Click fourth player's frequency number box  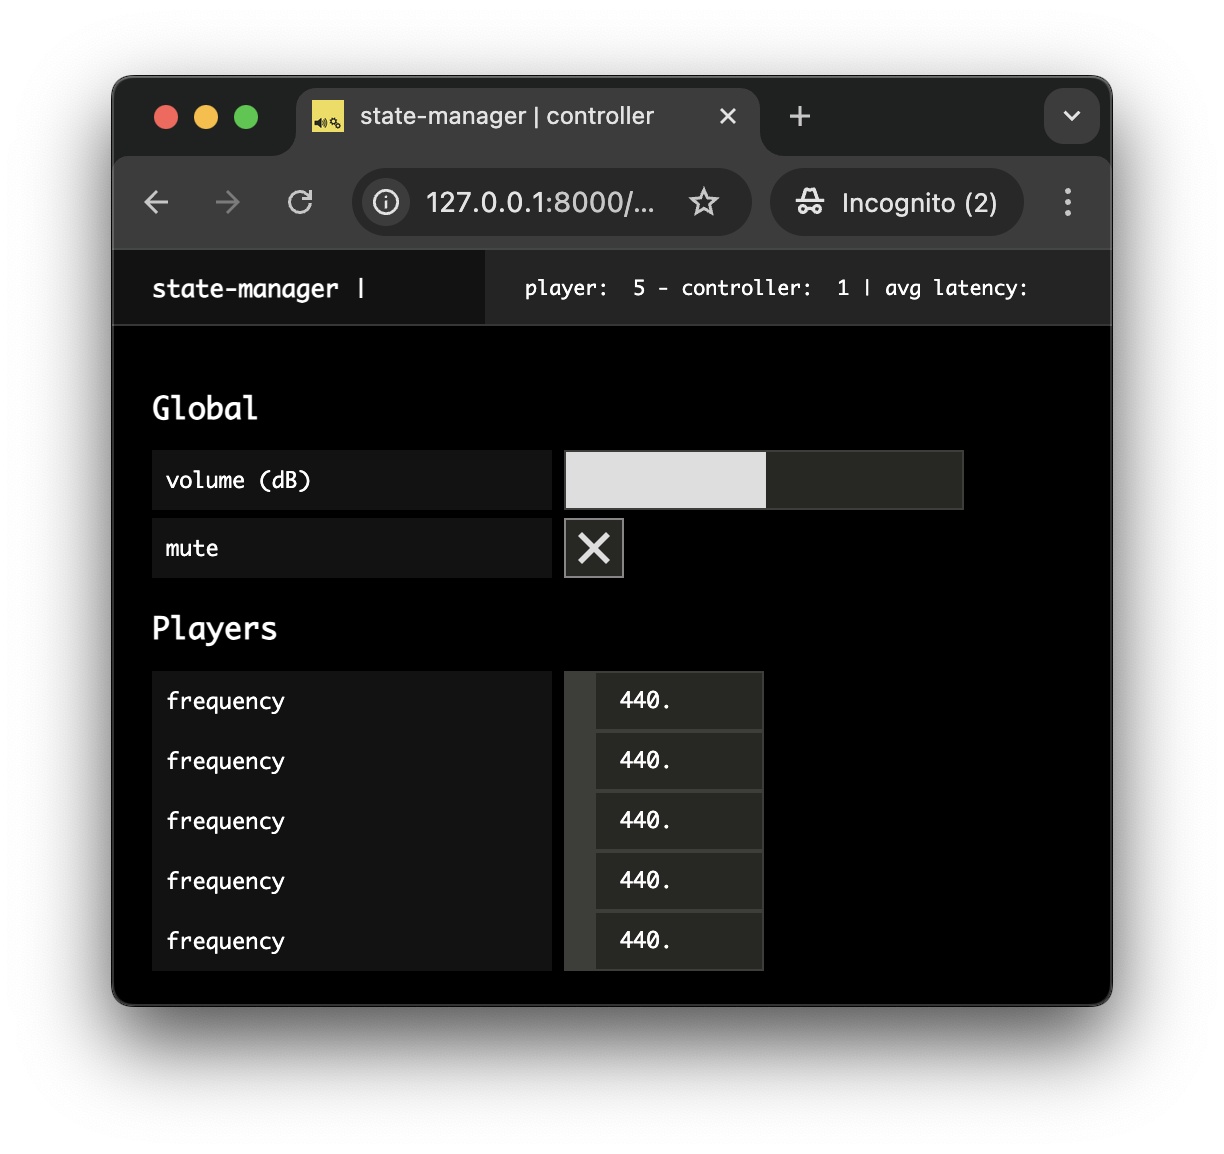tap(678, 881)
